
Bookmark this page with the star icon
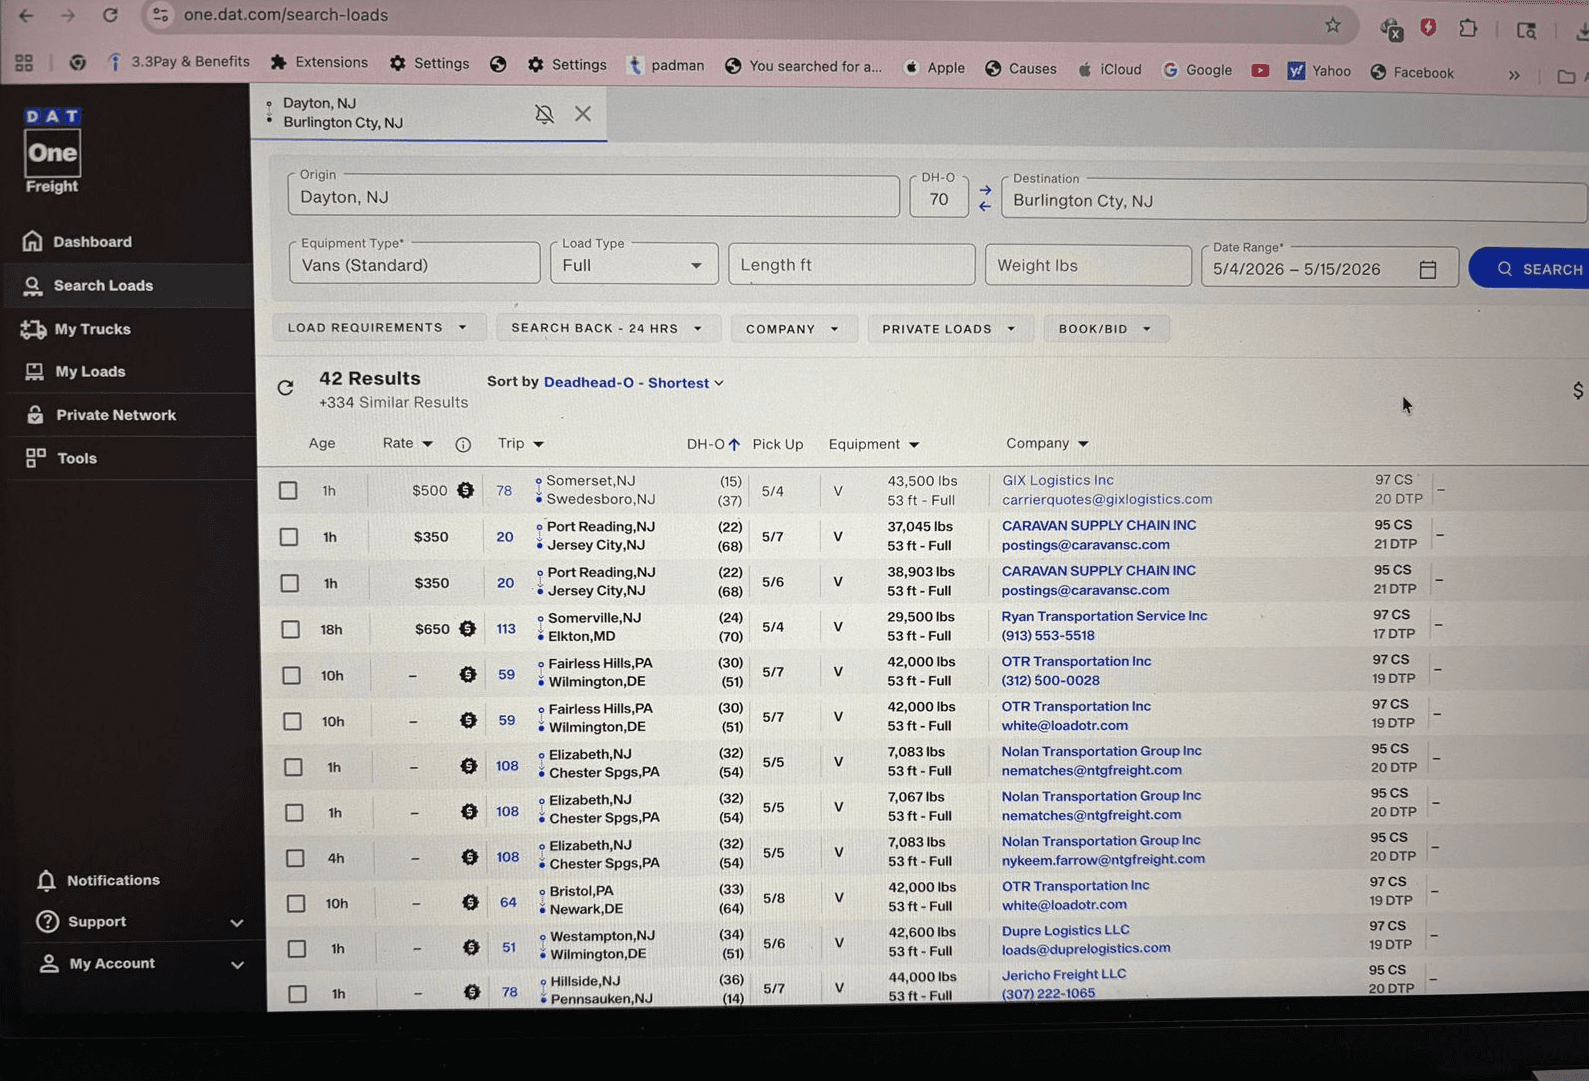[x=1333, y=25]
